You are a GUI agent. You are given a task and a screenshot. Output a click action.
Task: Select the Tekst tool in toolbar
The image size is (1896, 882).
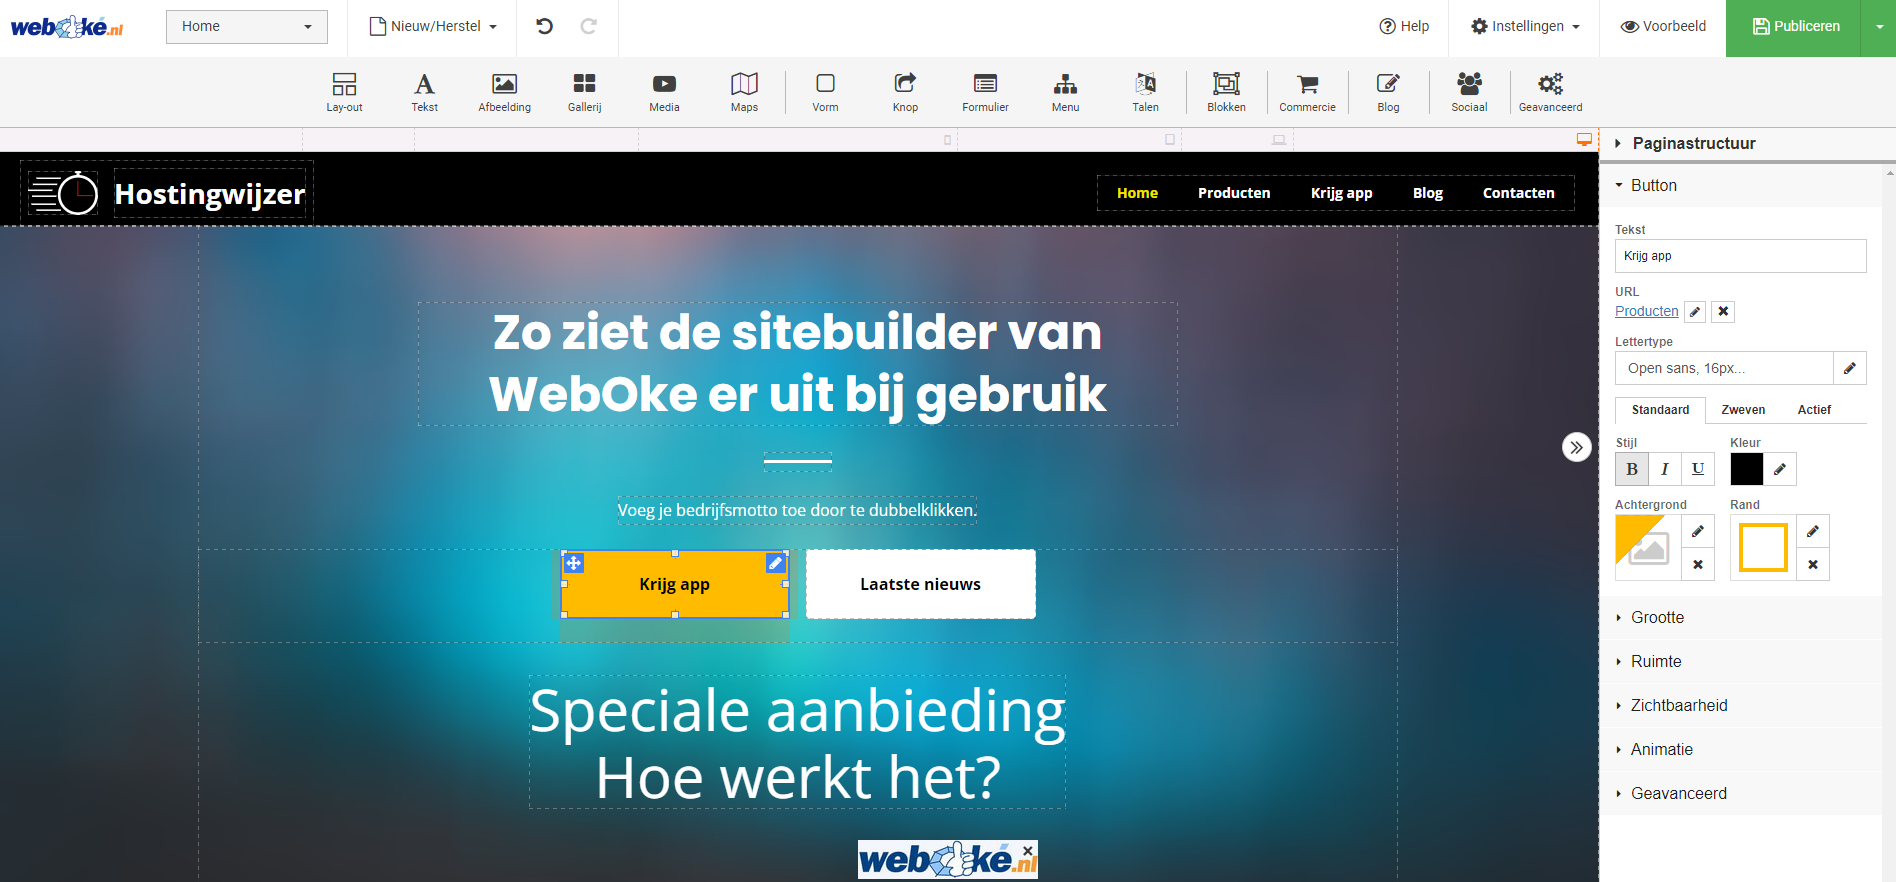tap(424, 92)
